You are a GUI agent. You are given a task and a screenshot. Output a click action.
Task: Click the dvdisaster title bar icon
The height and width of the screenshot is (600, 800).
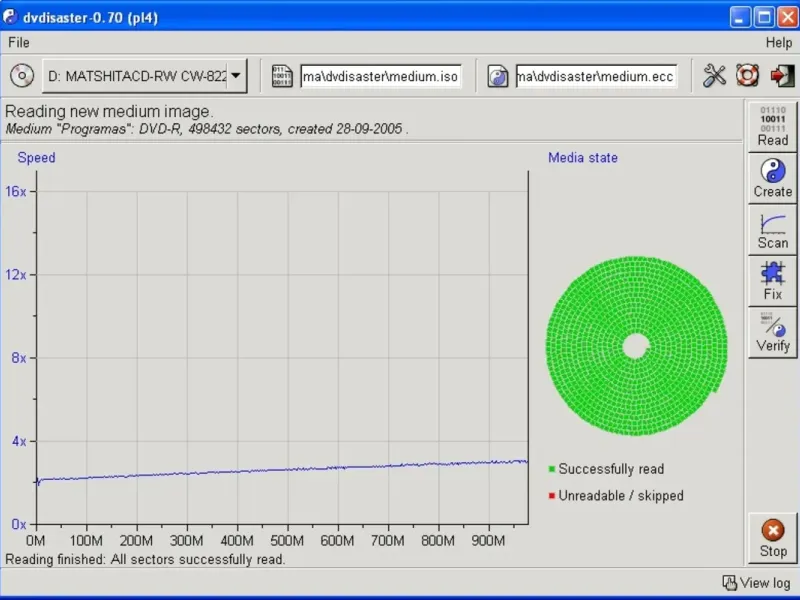[10, 16]
